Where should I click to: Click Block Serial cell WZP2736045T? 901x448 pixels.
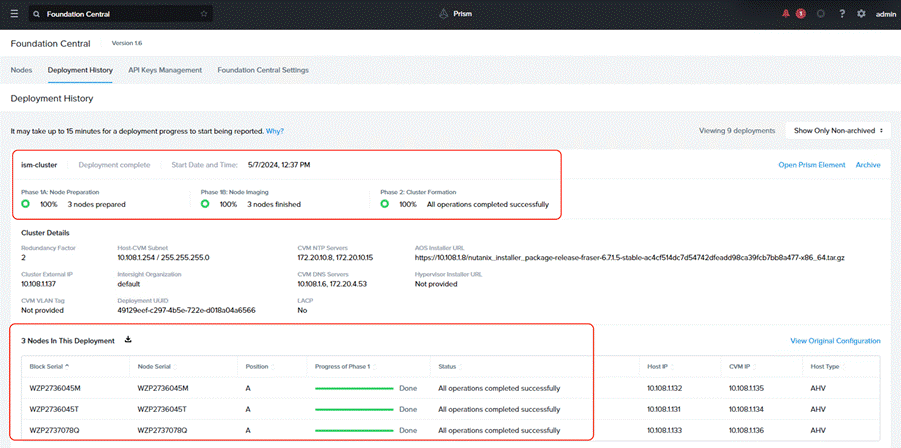[x=55, y=410]
